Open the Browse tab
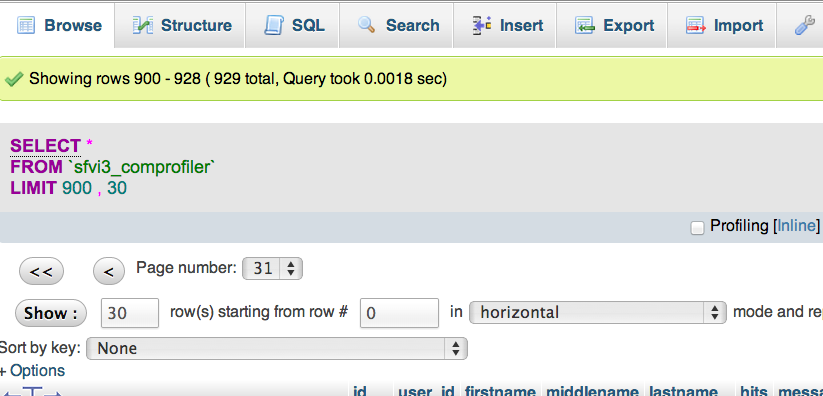Viewport: 823px width, 396px height. tap(57, 26)
